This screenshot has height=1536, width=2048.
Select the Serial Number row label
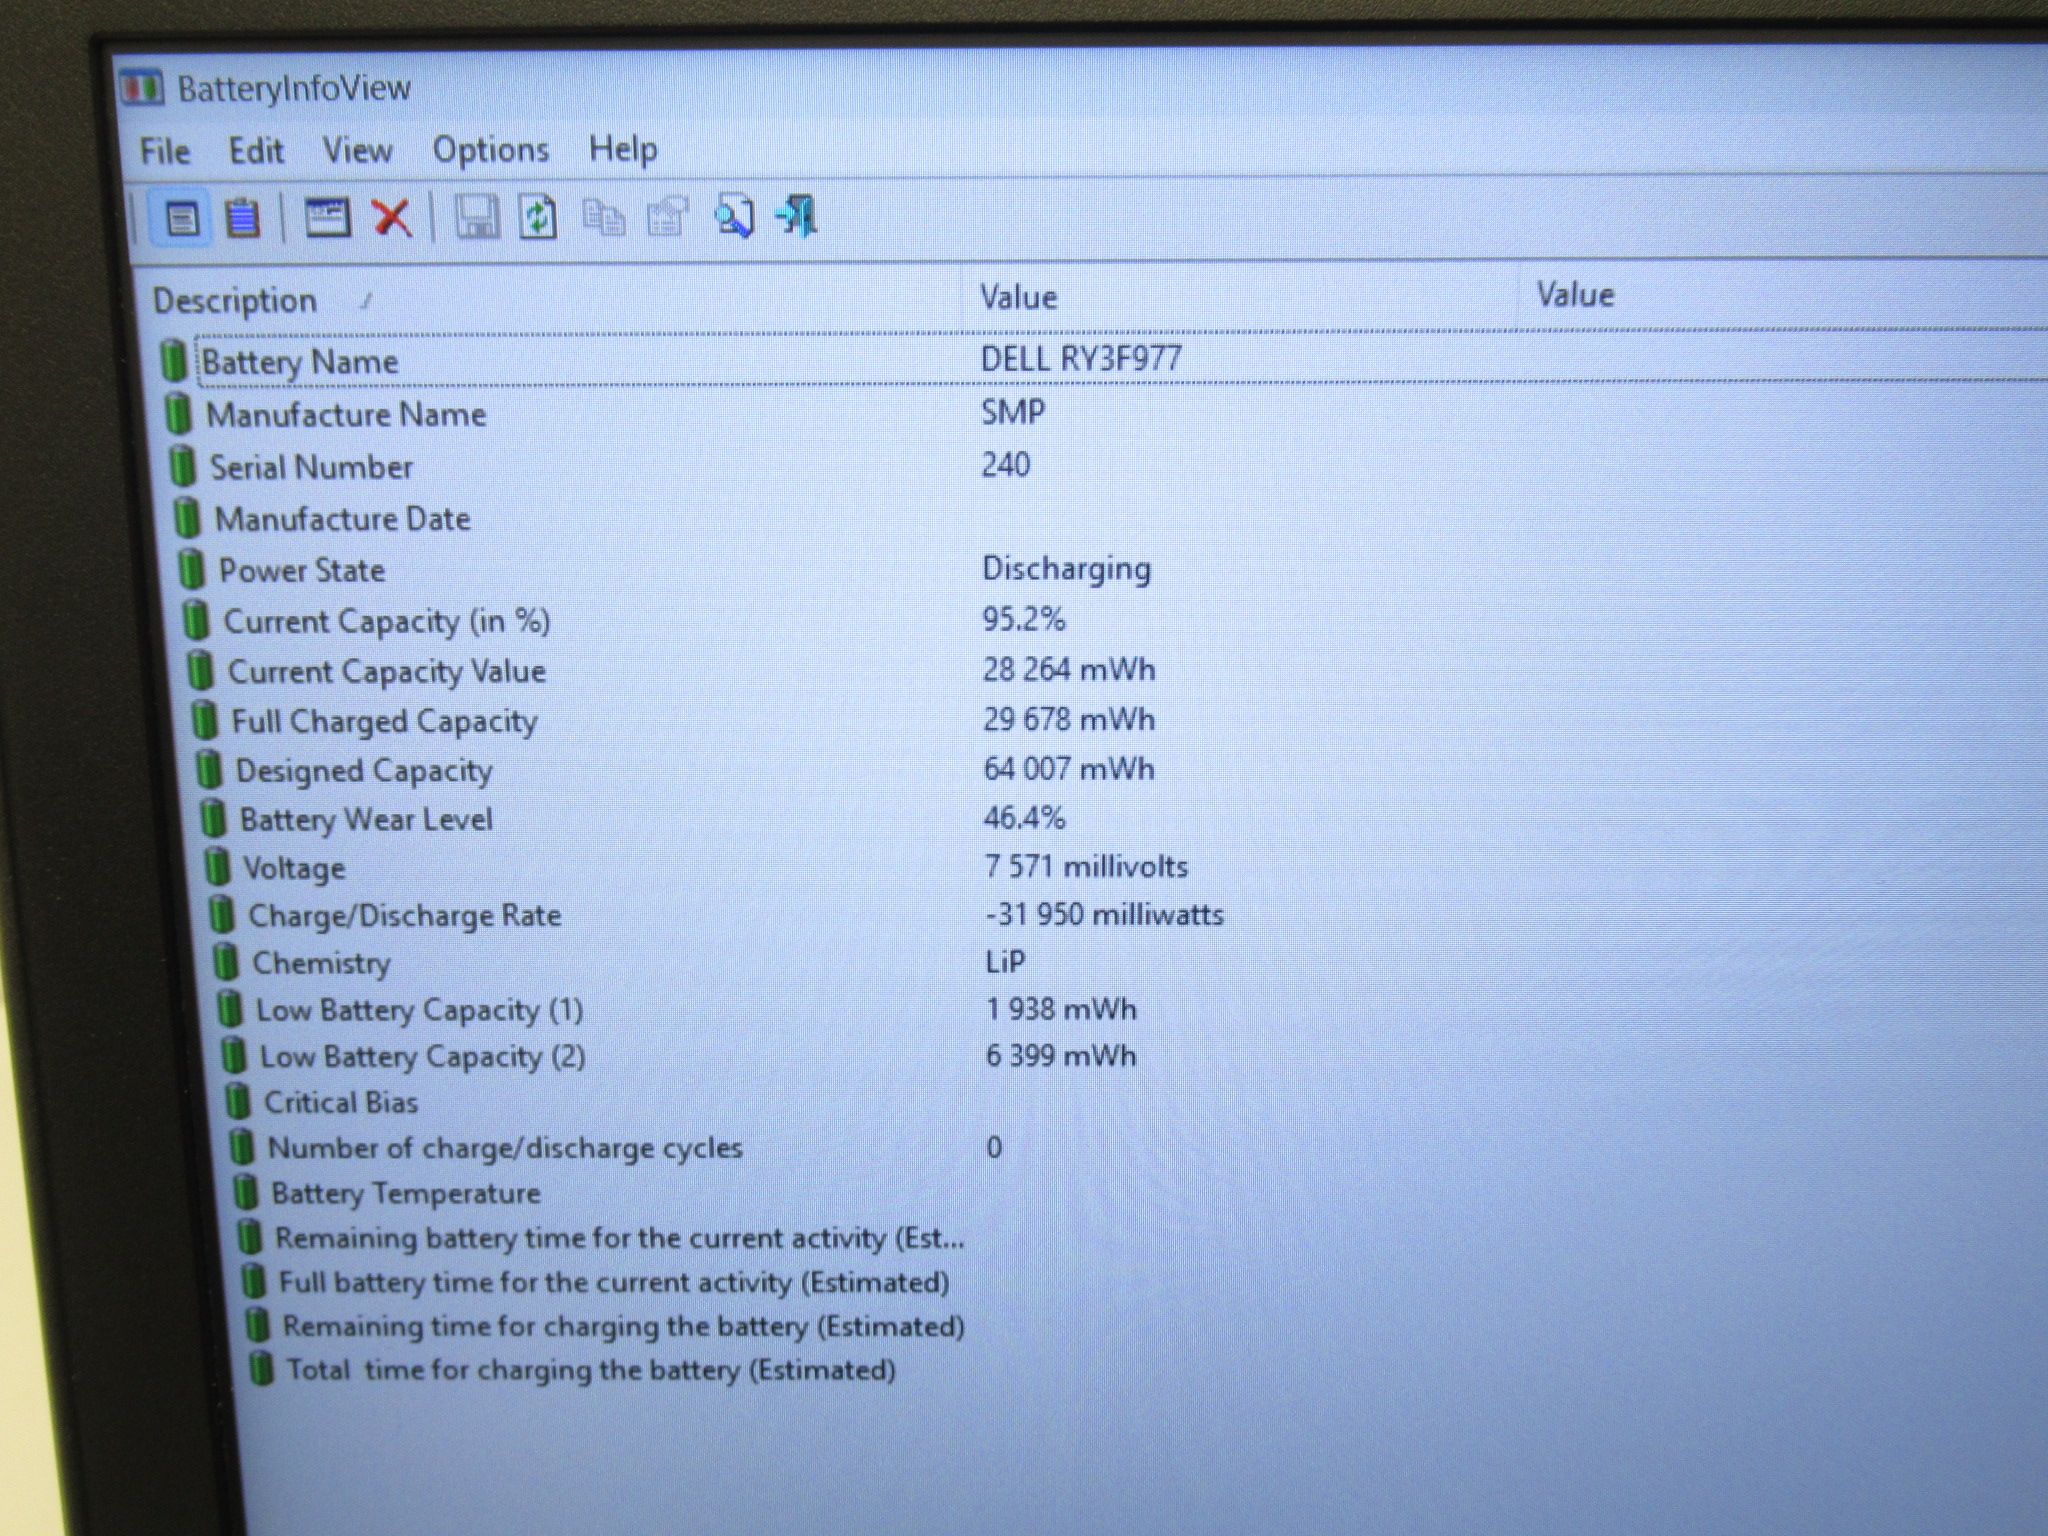[x=311, y=467]
